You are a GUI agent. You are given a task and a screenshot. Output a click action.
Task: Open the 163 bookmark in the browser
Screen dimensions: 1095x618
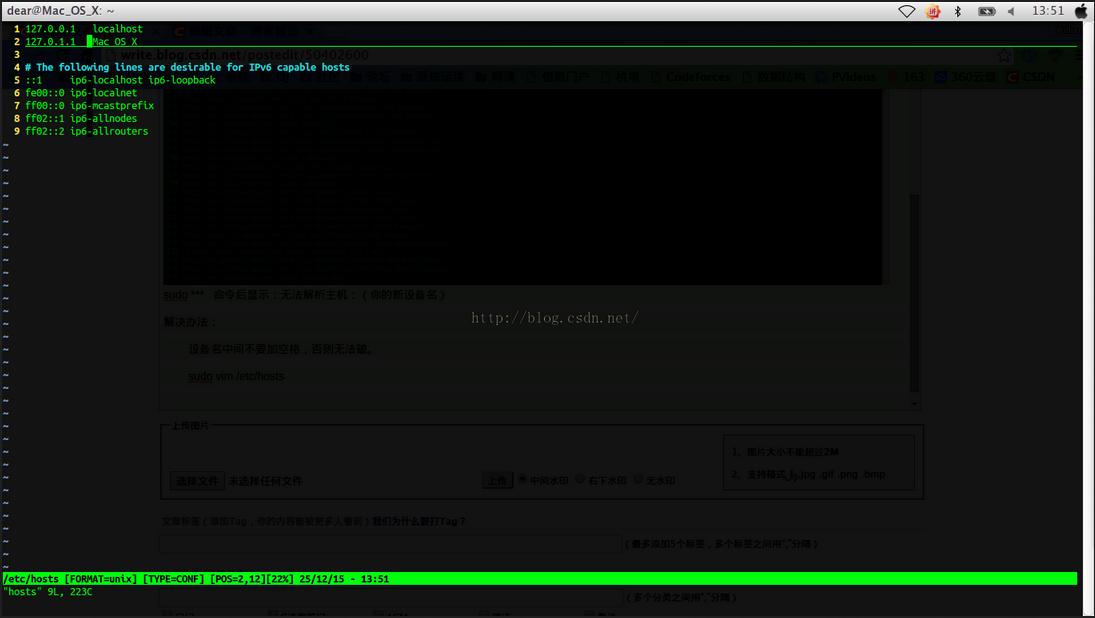pos(906,77)
